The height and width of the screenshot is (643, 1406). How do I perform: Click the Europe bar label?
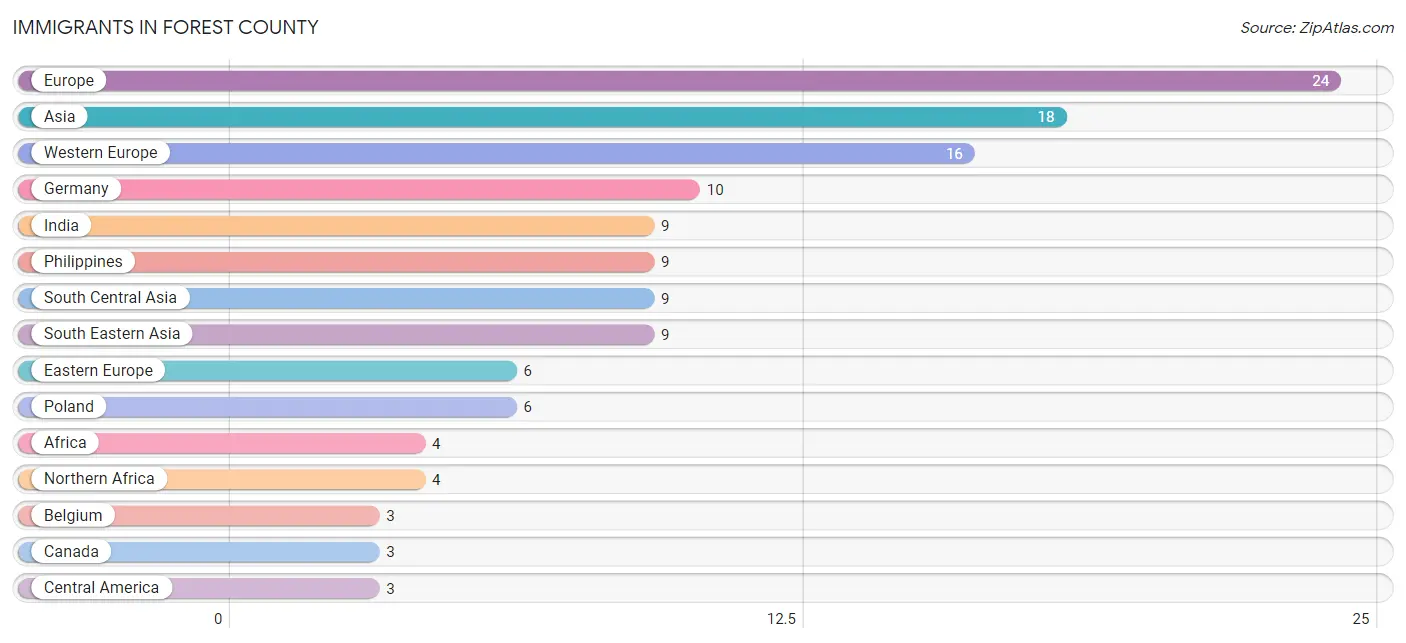coord(69,81)
